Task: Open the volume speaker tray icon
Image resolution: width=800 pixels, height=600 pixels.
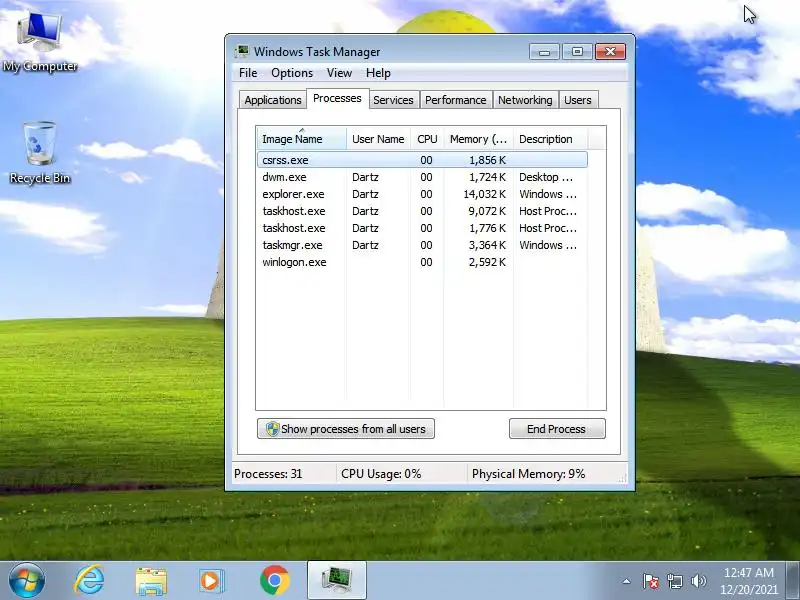Action: coord(698,581)
